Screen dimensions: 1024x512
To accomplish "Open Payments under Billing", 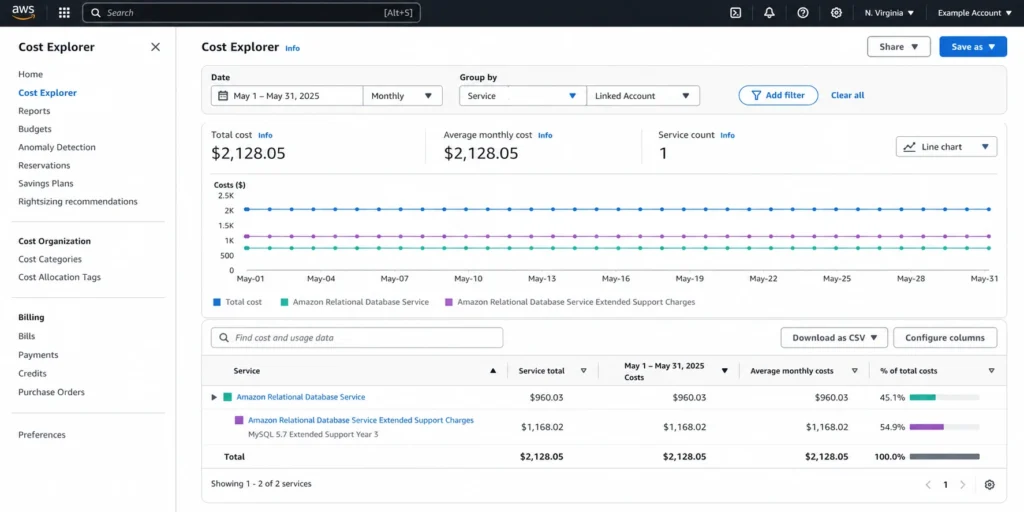I will tap(39, 355).
